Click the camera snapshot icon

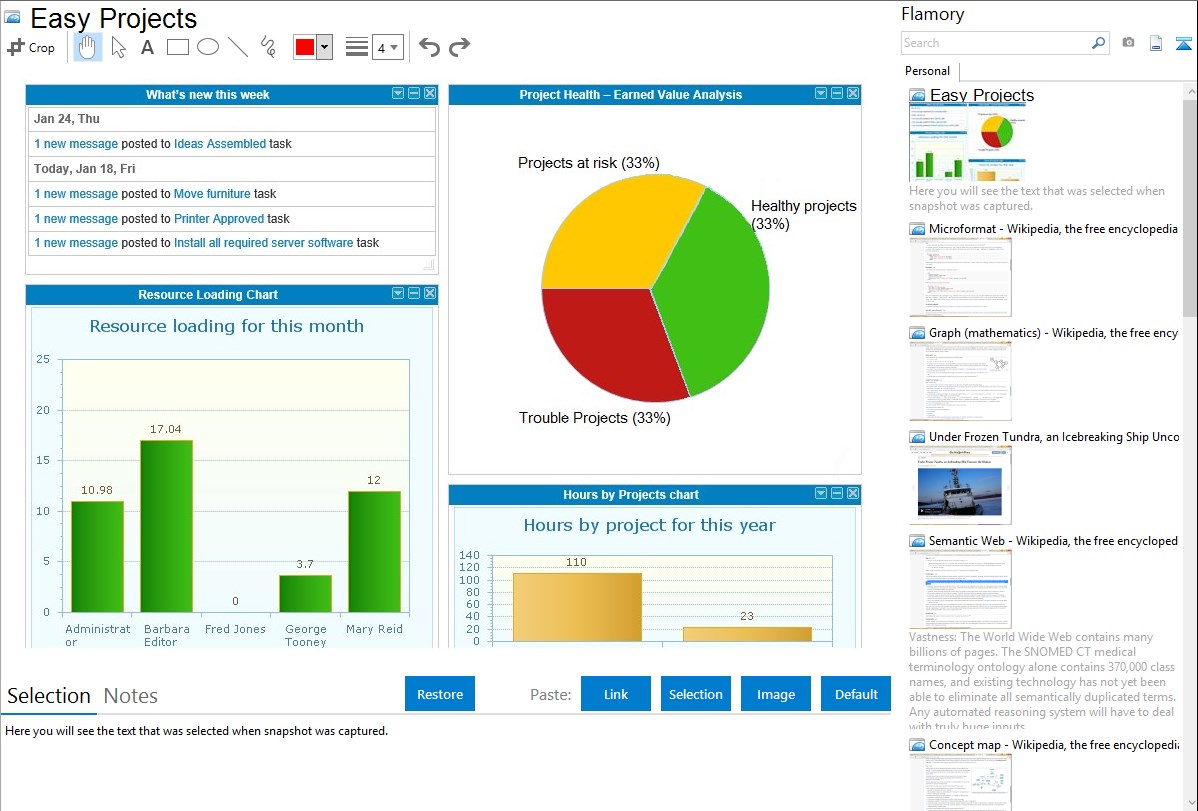coord(1128,43)
